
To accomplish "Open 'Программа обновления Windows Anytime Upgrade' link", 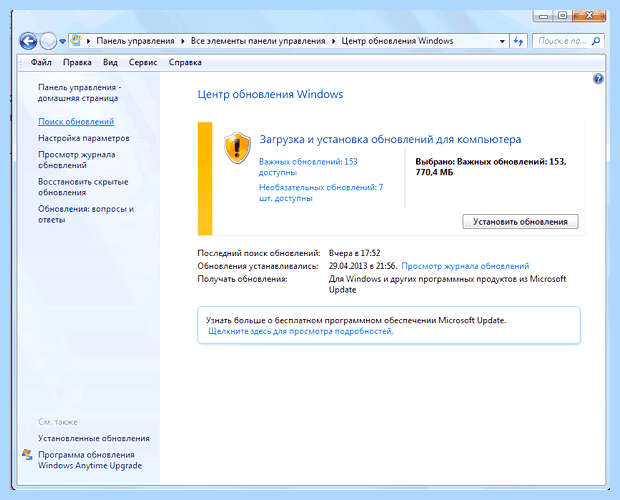I will point(90,460).
